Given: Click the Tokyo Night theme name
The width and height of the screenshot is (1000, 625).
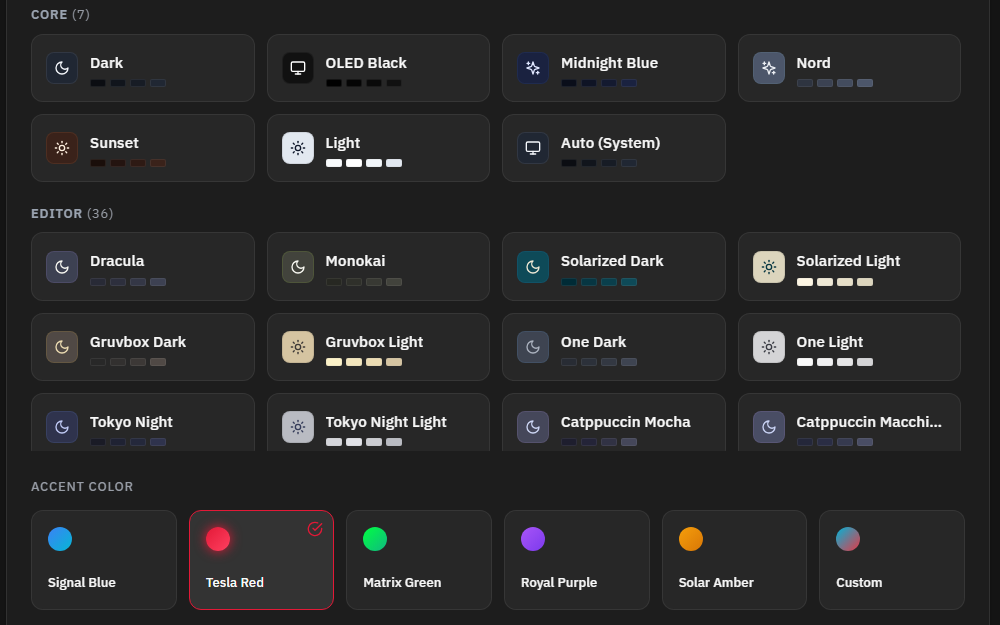Looking at the screenshot, I should click(x=131, y=422).
